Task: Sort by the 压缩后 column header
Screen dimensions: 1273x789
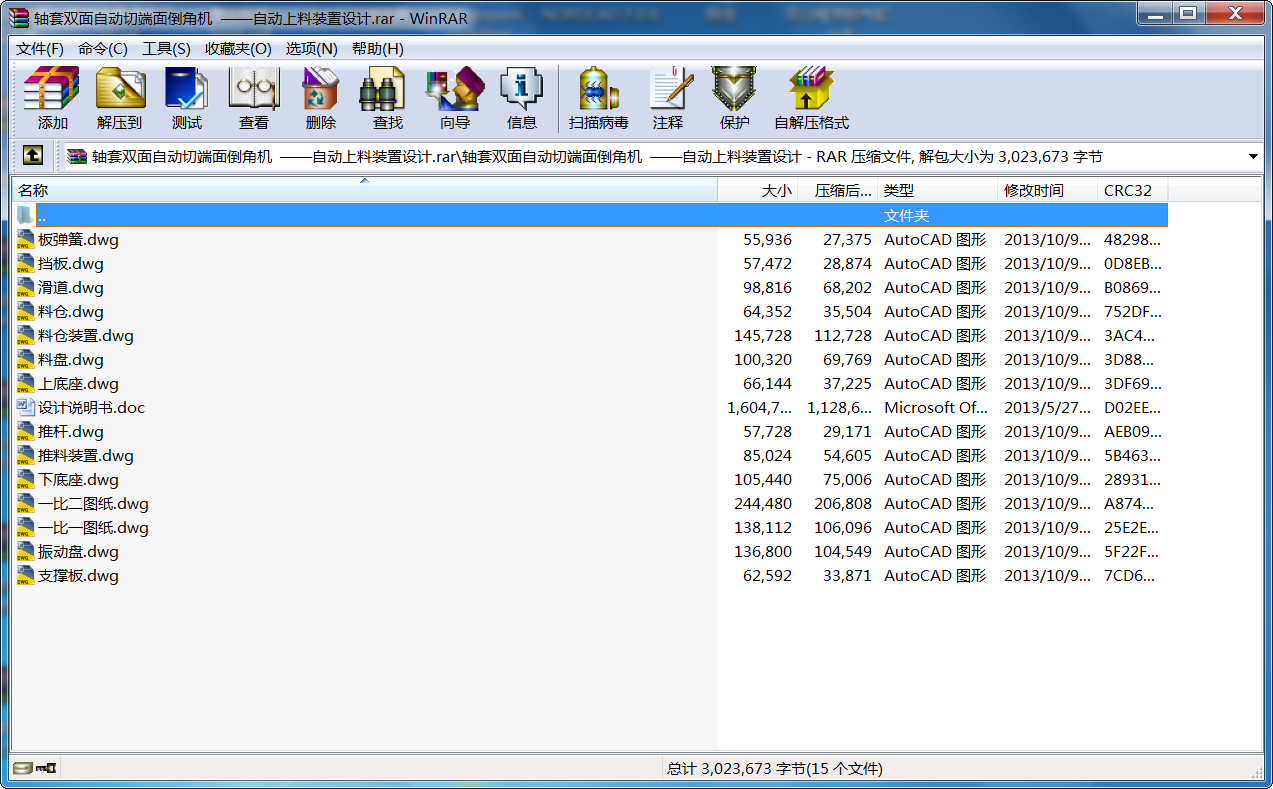Action: tap(838, 190)
